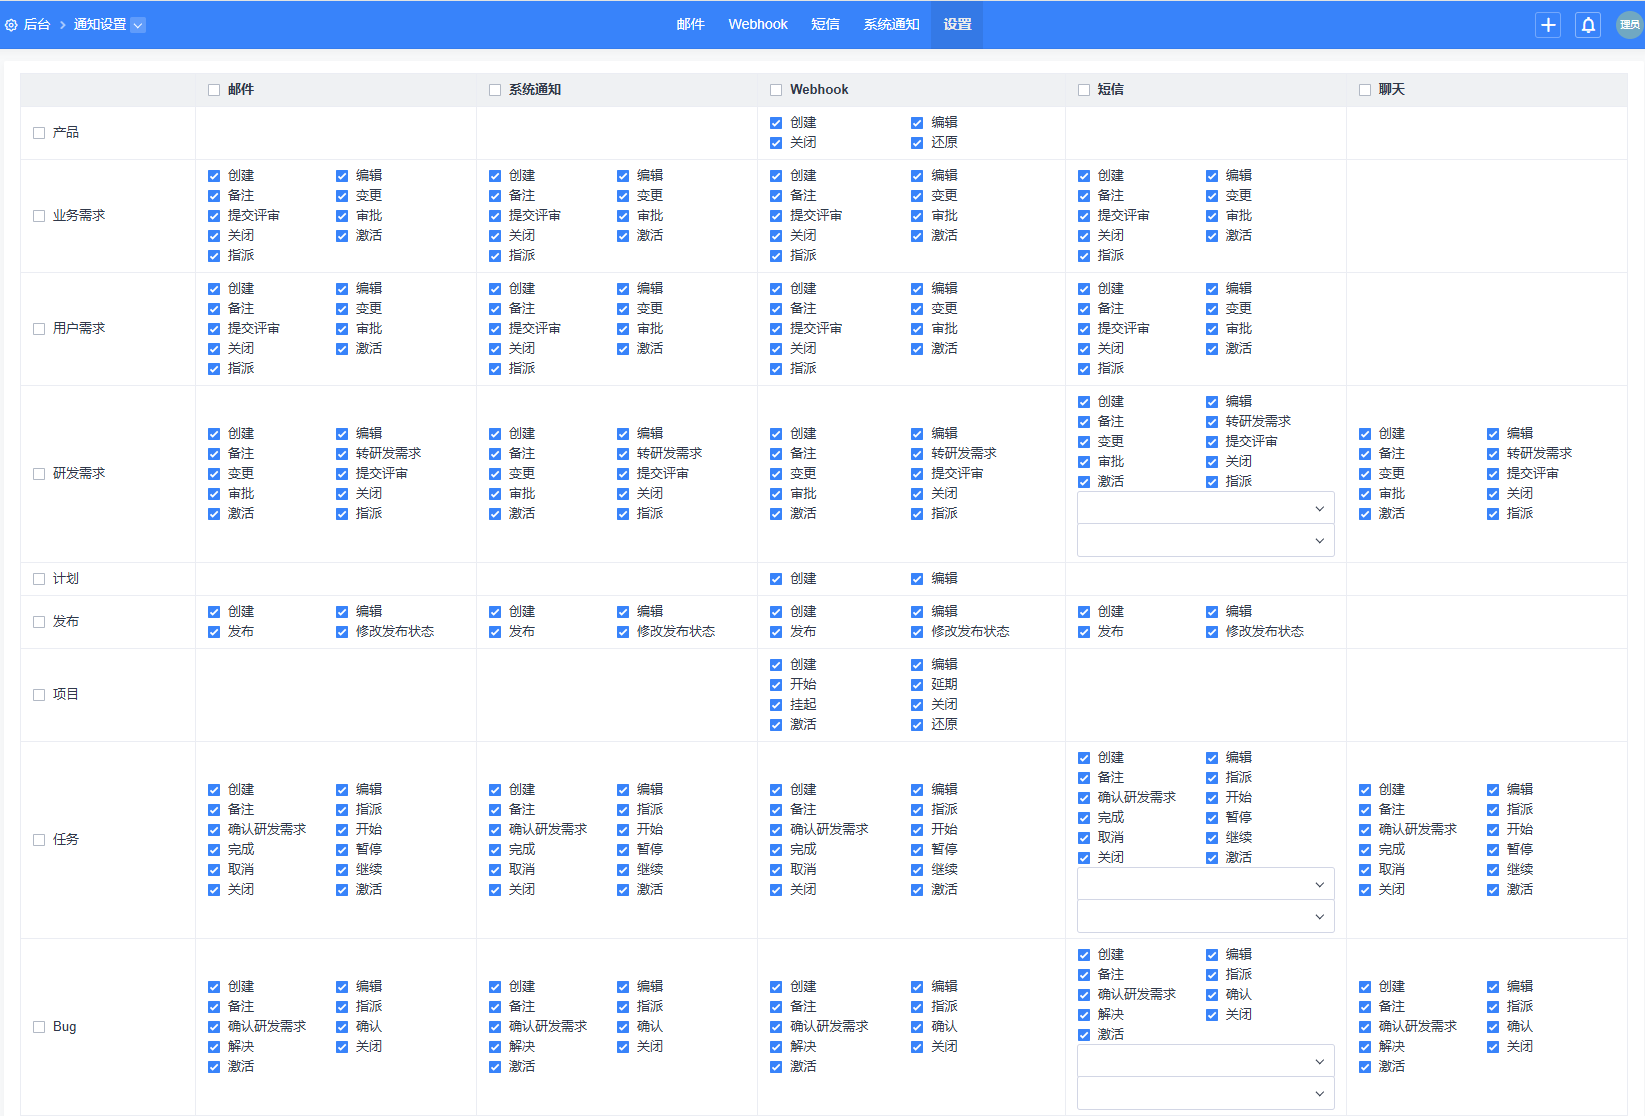Switch to the 邮件 tab
1645x1116 pixels.
pyautogui.click(x=690, y=24)
